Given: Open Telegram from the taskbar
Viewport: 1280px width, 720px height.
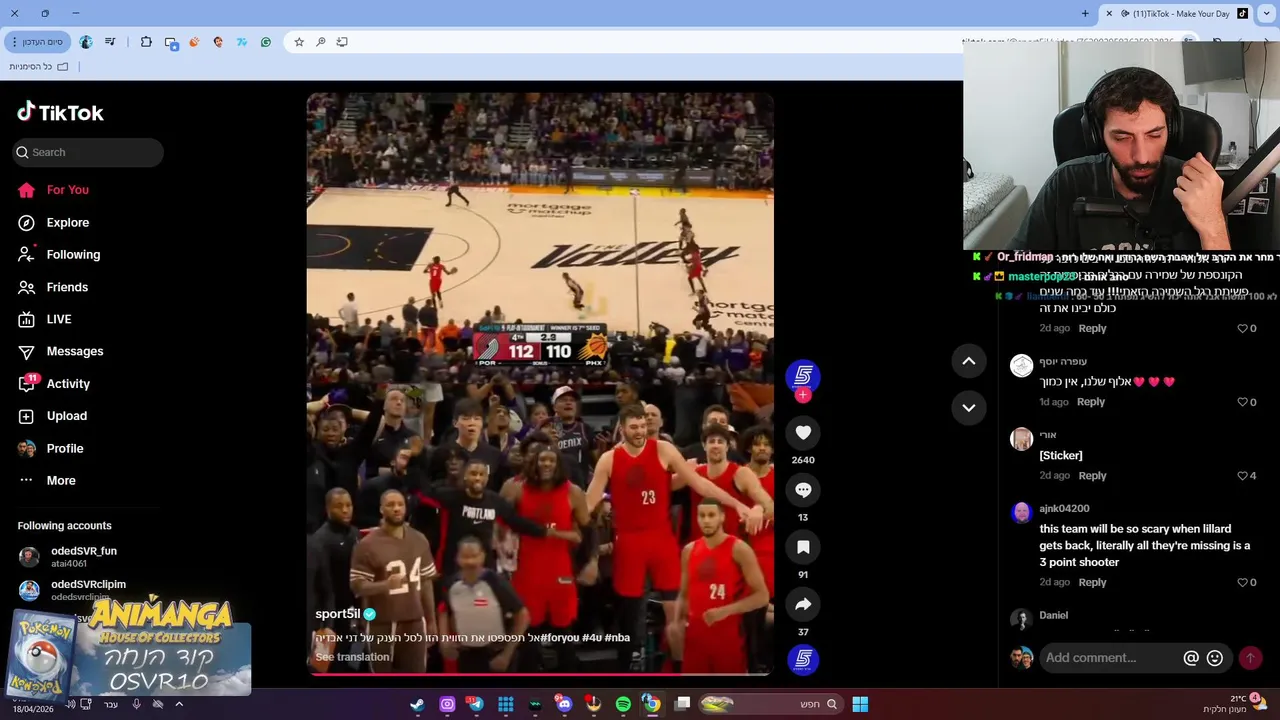Looking at the screenshot, I should (475, 704).
